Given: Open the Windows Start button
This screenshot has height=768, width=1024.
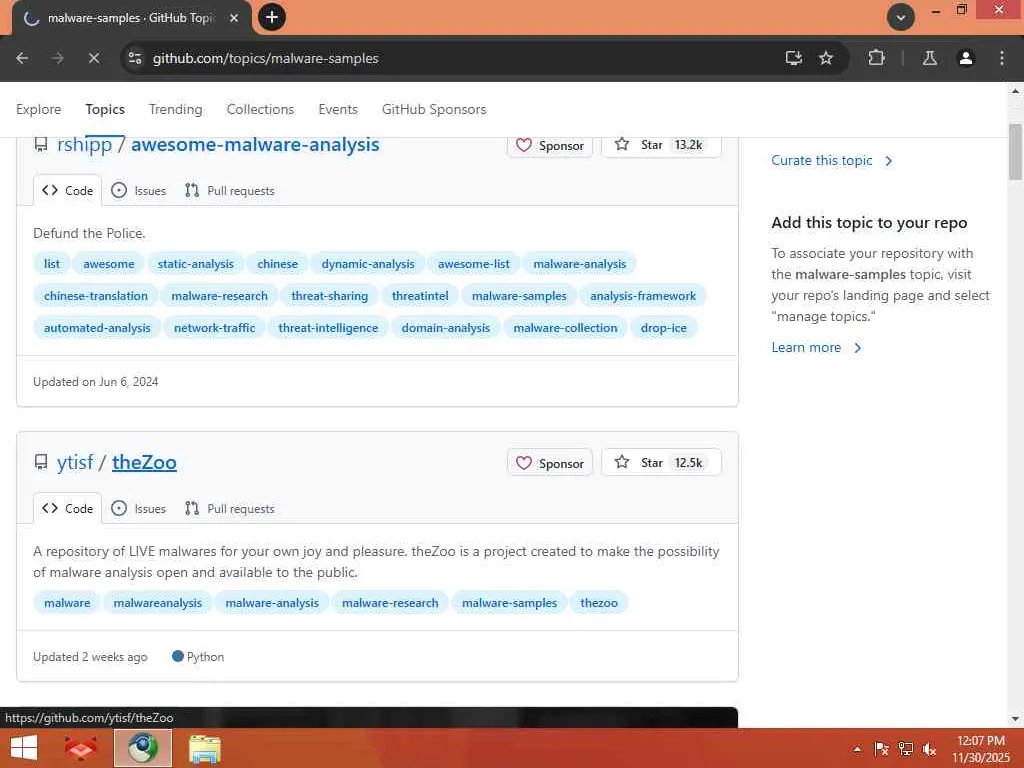Looking at the screenshot, I should [x=24, y=748].
